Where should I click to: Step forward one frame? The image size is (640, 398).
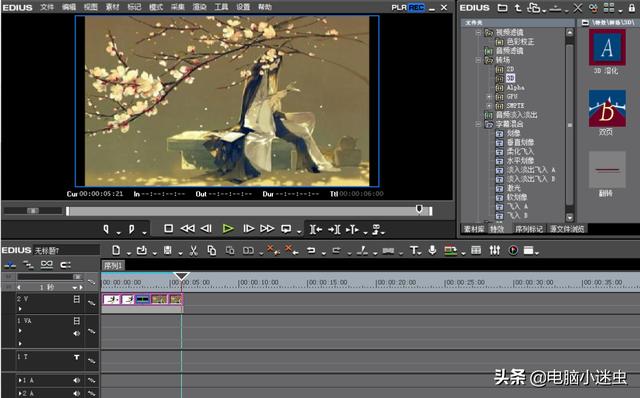pos(248,229)
